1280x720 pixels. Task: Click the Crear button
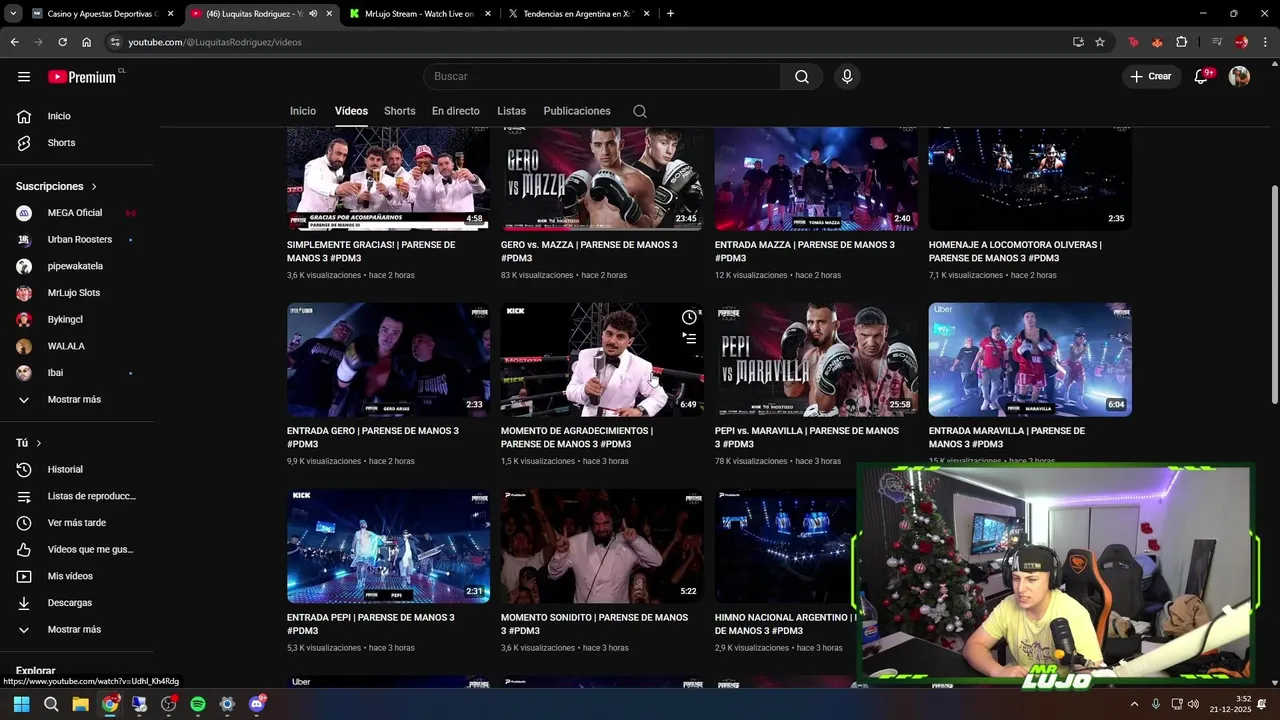click(1151, 76)
